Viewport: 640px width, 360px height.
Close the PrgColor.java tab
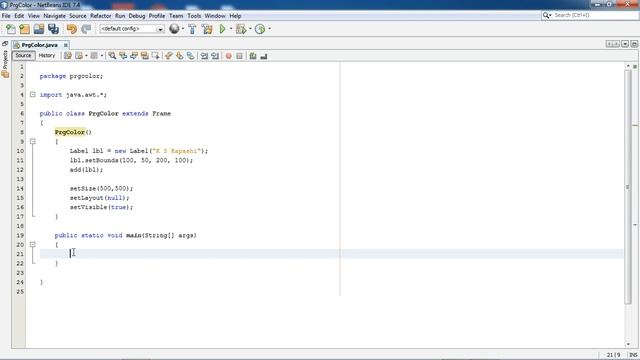[x=65, y=45]
